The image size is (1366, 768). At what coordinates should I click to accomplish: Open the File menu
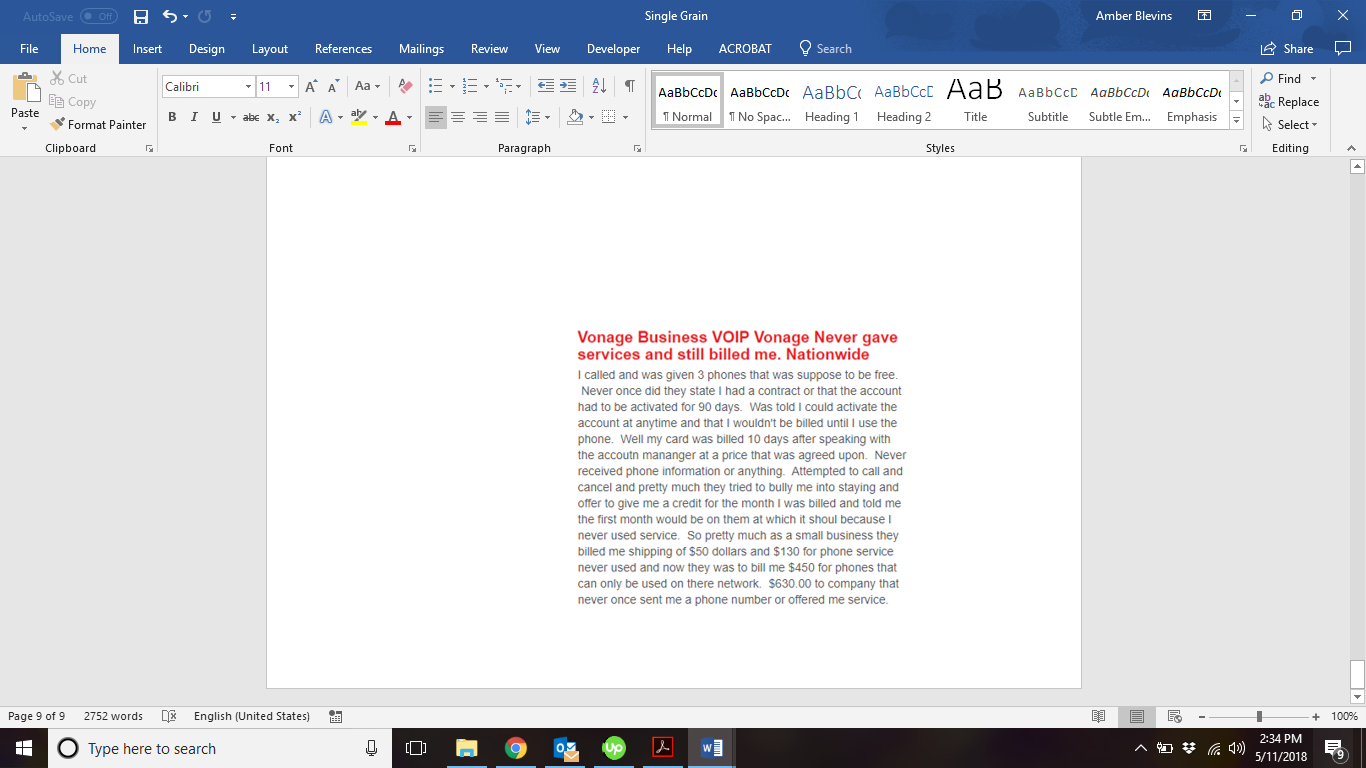tap(29, 48)
